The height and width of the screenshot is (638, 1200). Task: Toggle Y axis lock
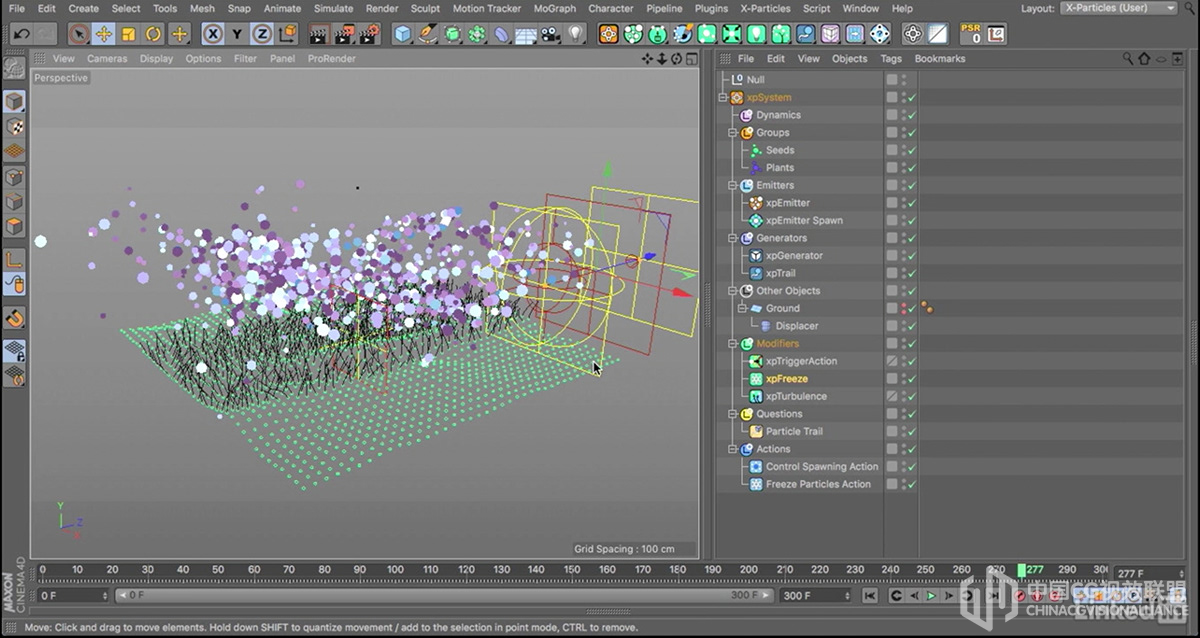pyautogui.click(x=237, y=34)
